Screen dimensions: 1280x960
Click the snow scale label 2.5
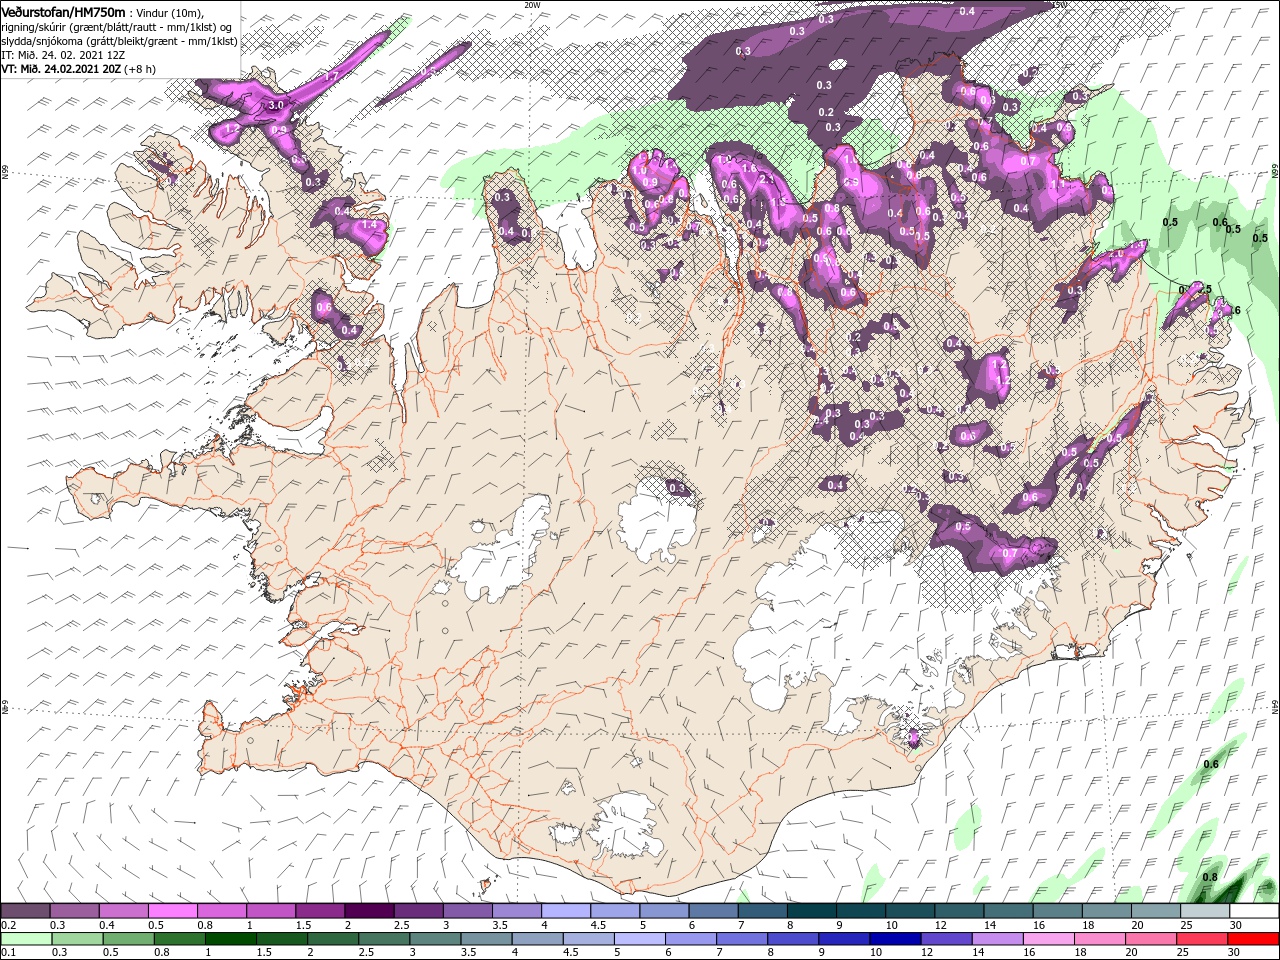[x=401, y=925]
